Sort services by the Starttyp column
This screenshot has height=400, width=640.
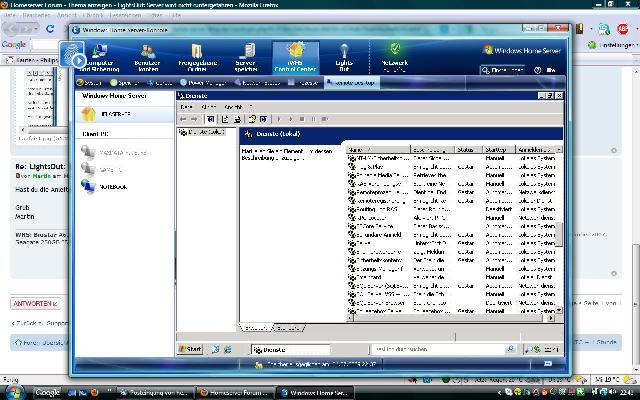click(499, 150)
